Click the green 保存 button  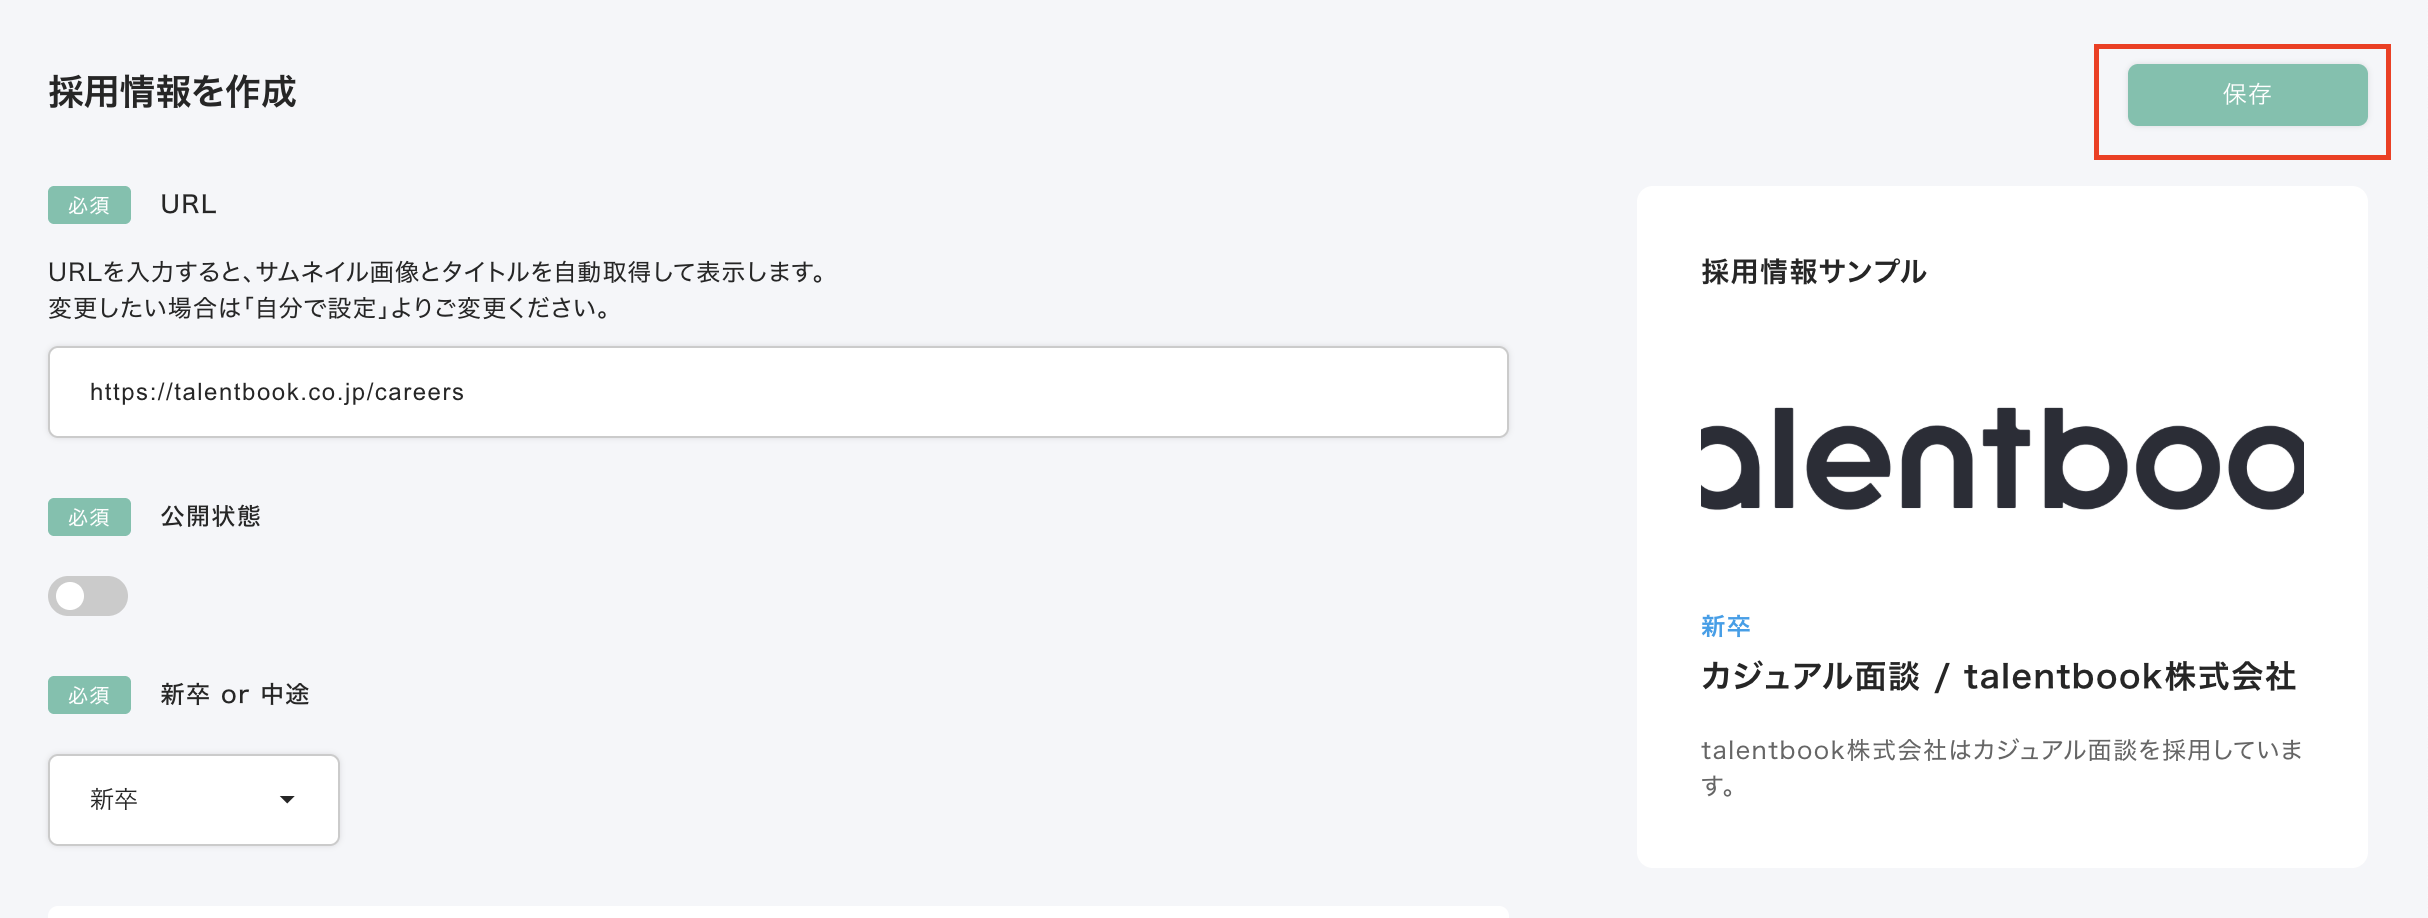tap(2246, 95)
